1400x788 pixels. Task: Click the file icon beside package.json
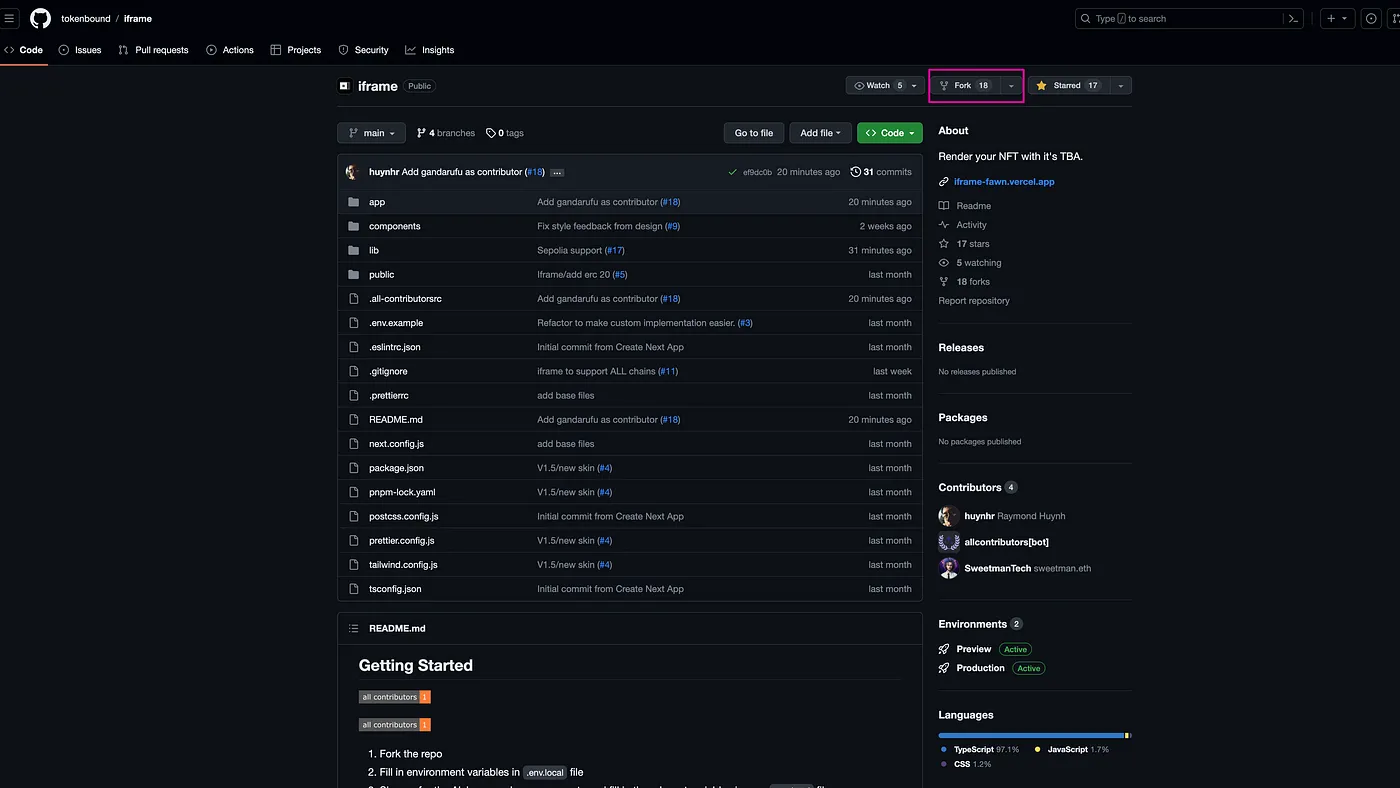pyautogui.click(x=353, y=468)
